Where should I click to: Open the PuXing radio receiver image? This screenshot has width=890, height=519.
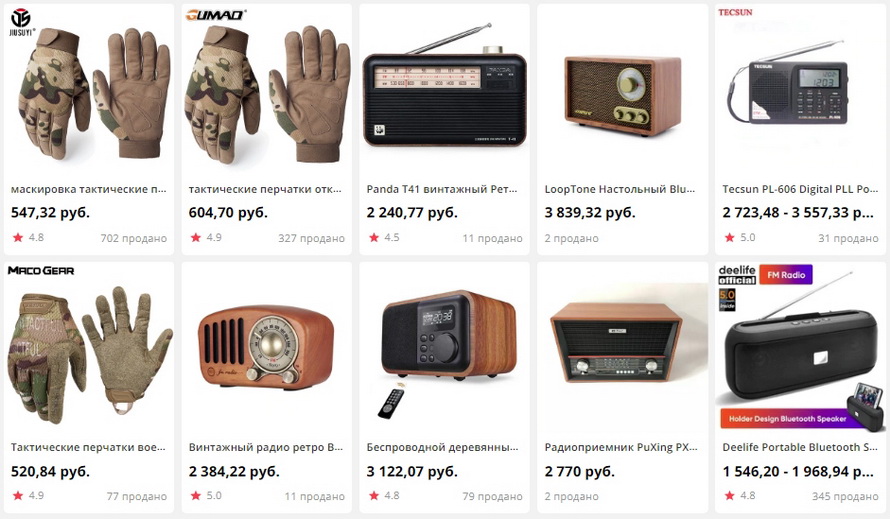(x=616, y=344)
